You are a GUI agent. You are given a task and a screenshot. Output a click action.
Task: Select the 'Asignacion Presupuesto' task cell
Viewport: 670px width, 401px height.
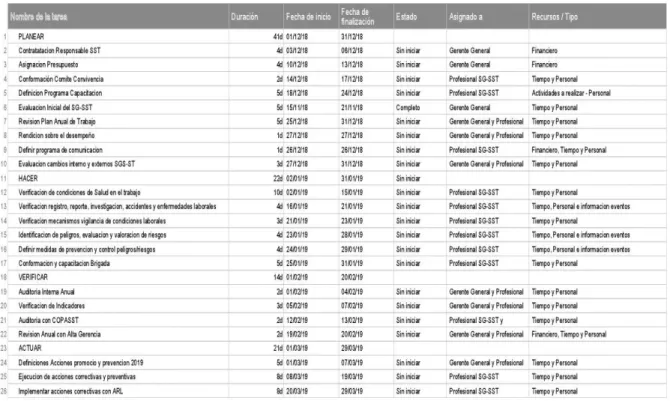pyautogui.click(x=48, y=65)
